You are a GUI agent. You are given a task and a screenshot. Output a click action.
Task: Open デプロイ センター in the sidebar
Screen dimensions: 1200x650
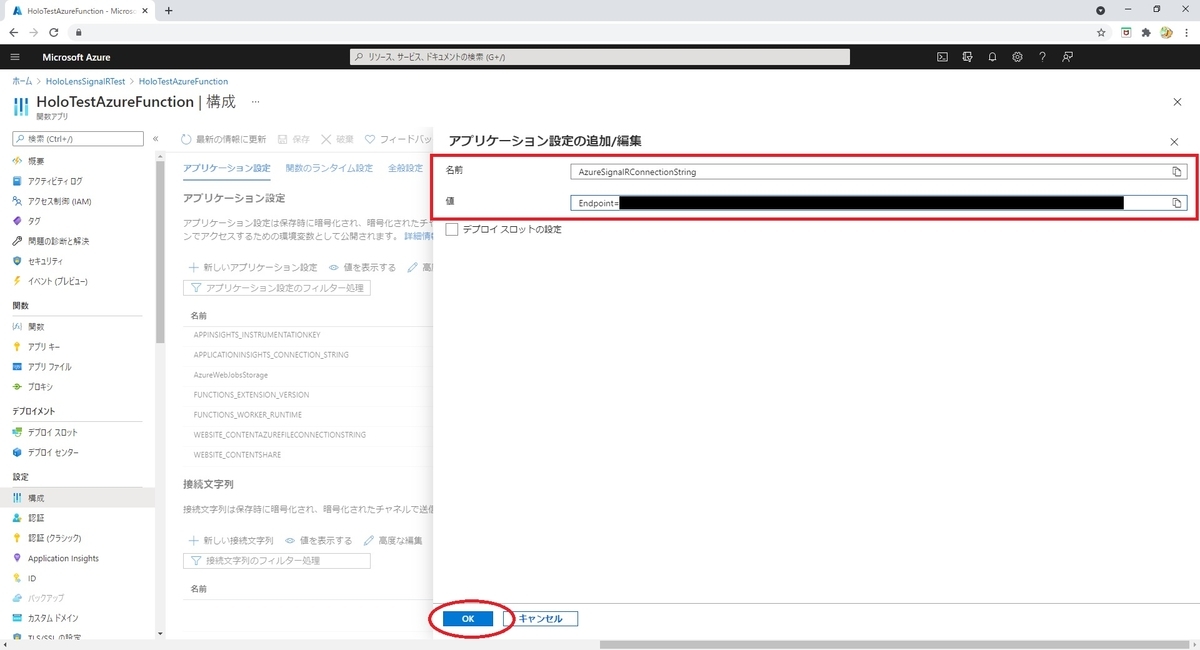[x=53, y=453]
